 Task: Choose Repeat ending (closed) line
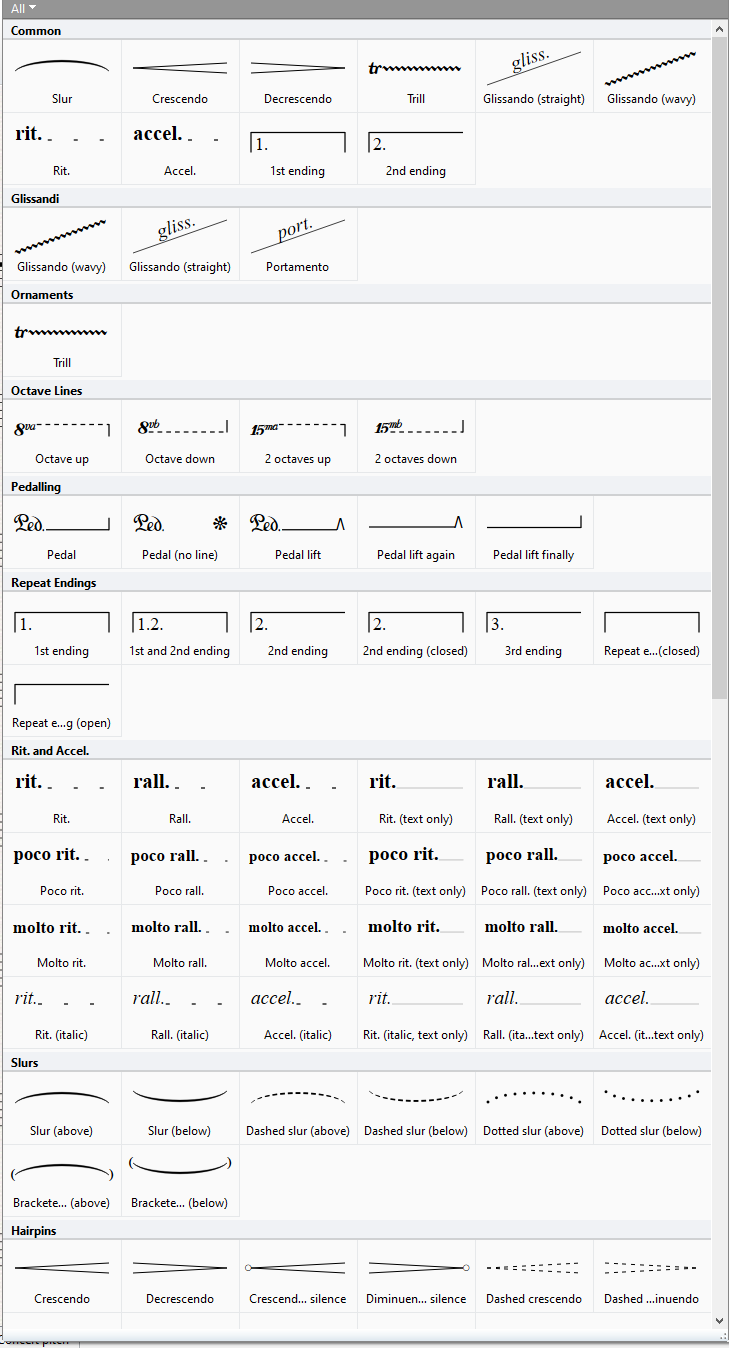point(652,628)
